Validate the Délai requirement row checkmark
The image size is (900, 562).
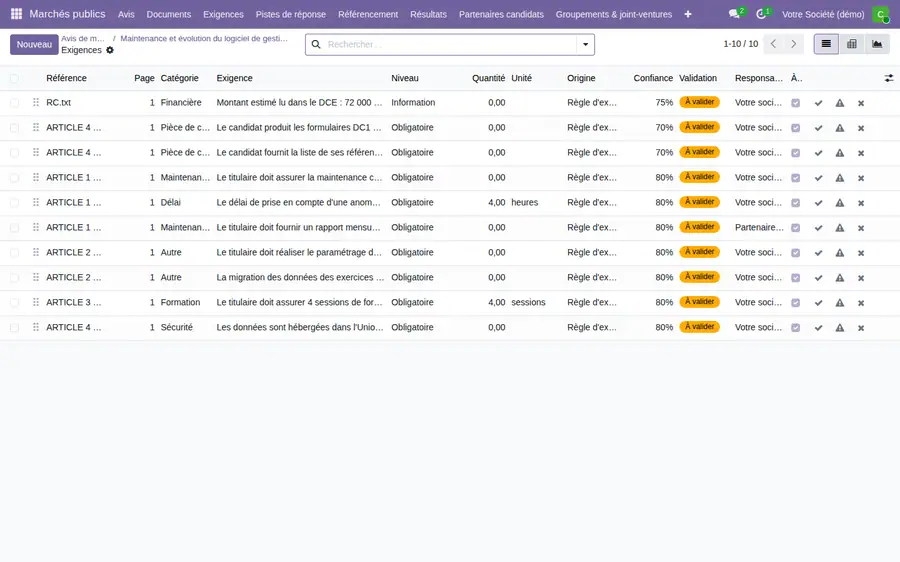pos(818,203)
